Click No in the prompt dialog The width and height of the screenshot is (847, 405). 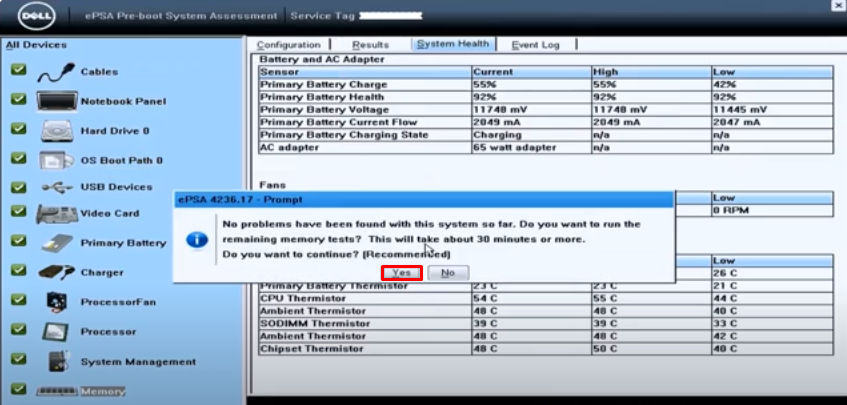(x=447, y=272)
